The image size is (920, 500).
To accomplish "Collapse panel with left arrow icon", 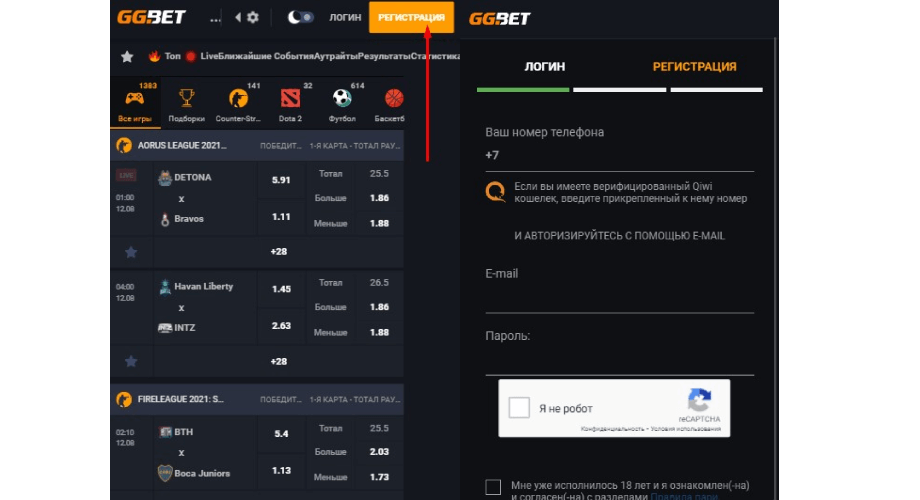I will (x=238, y=17).
